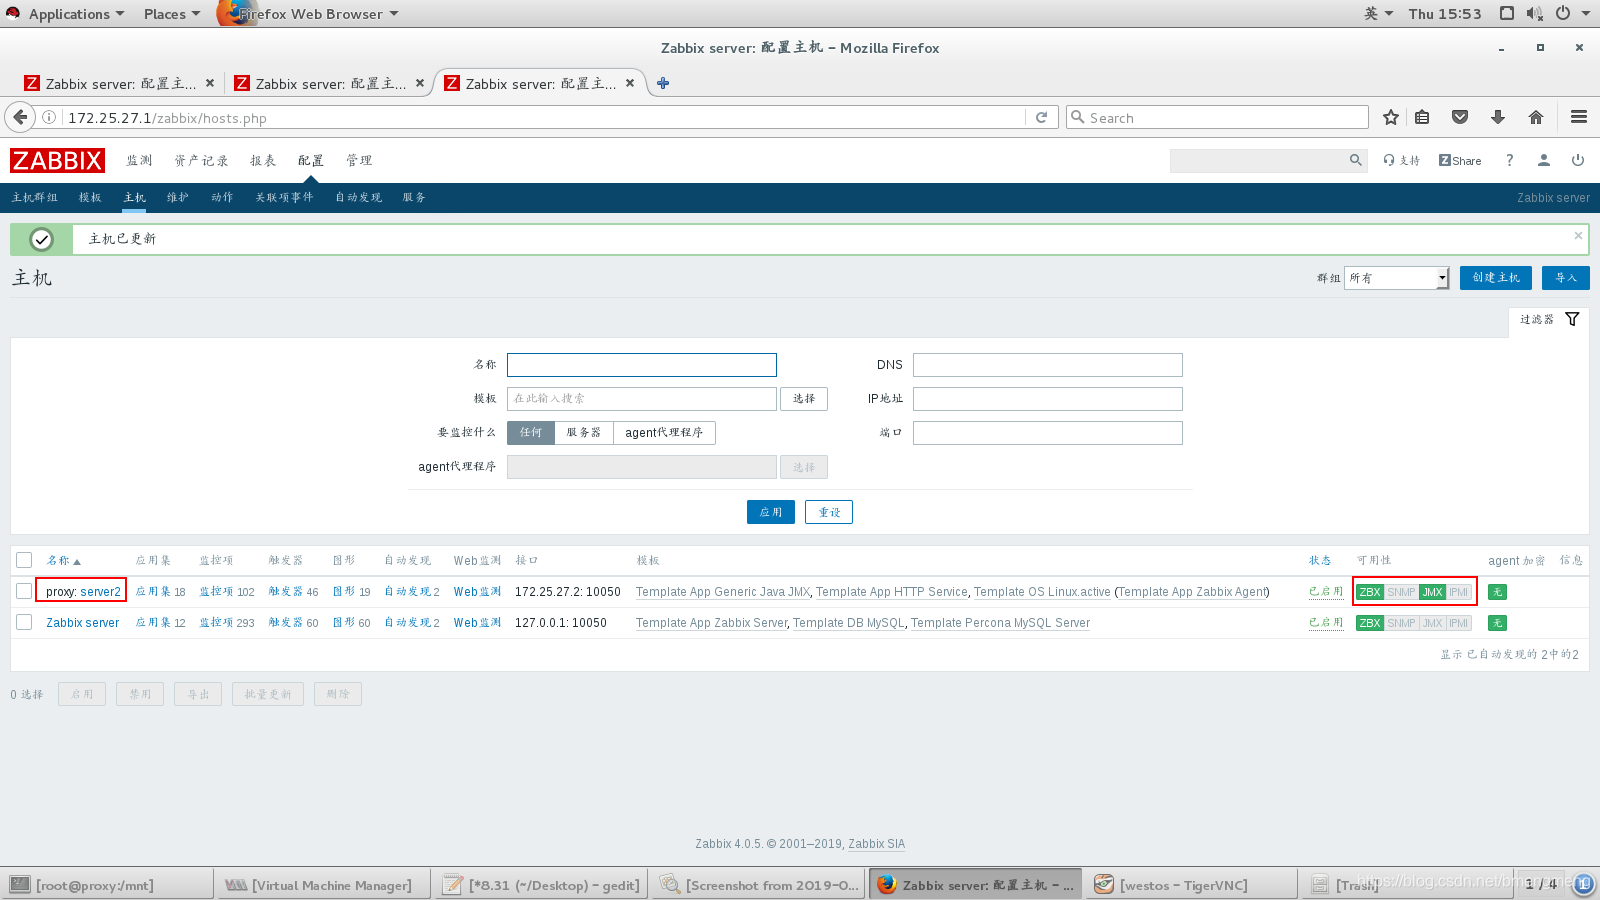
Task: Tick the checkbox for Zabbix server row
Action: (x=24, y=622)
